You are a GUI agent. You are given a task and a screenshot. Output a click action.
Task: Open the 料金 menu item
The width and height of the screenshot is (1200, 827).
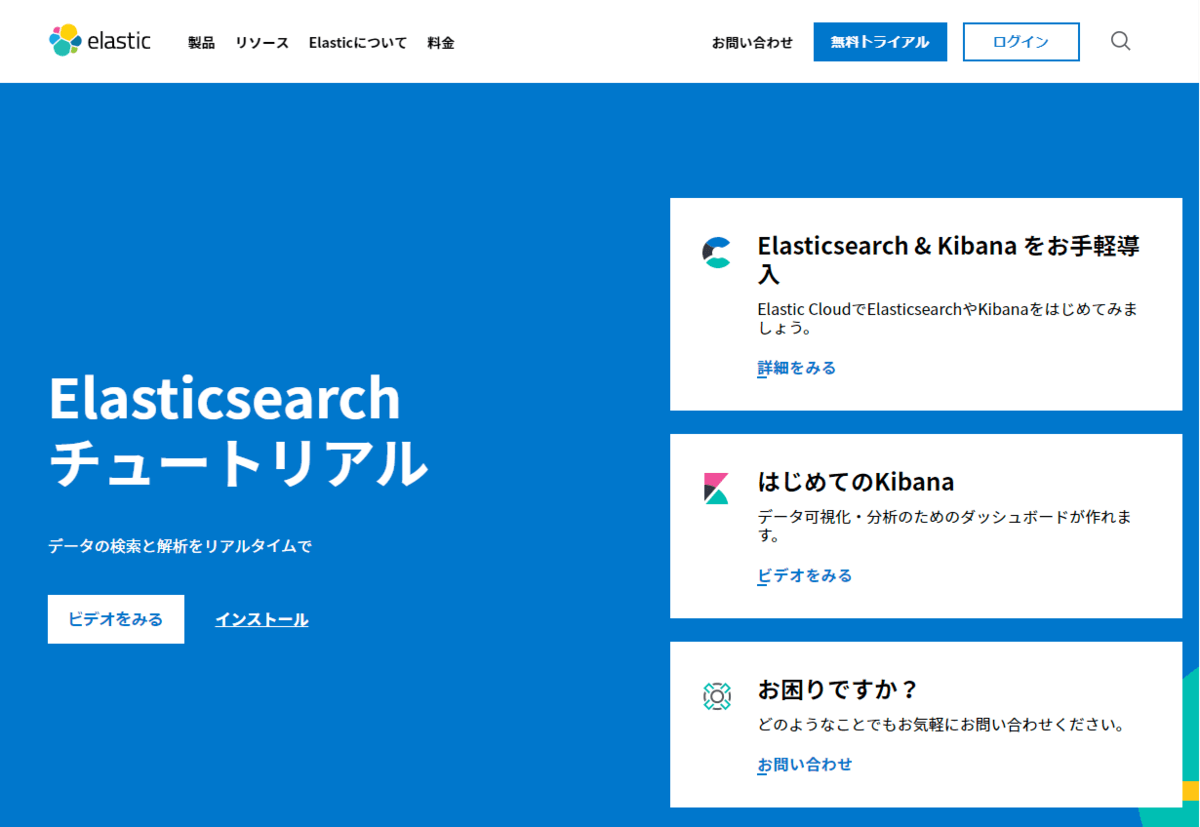(441, 43)
